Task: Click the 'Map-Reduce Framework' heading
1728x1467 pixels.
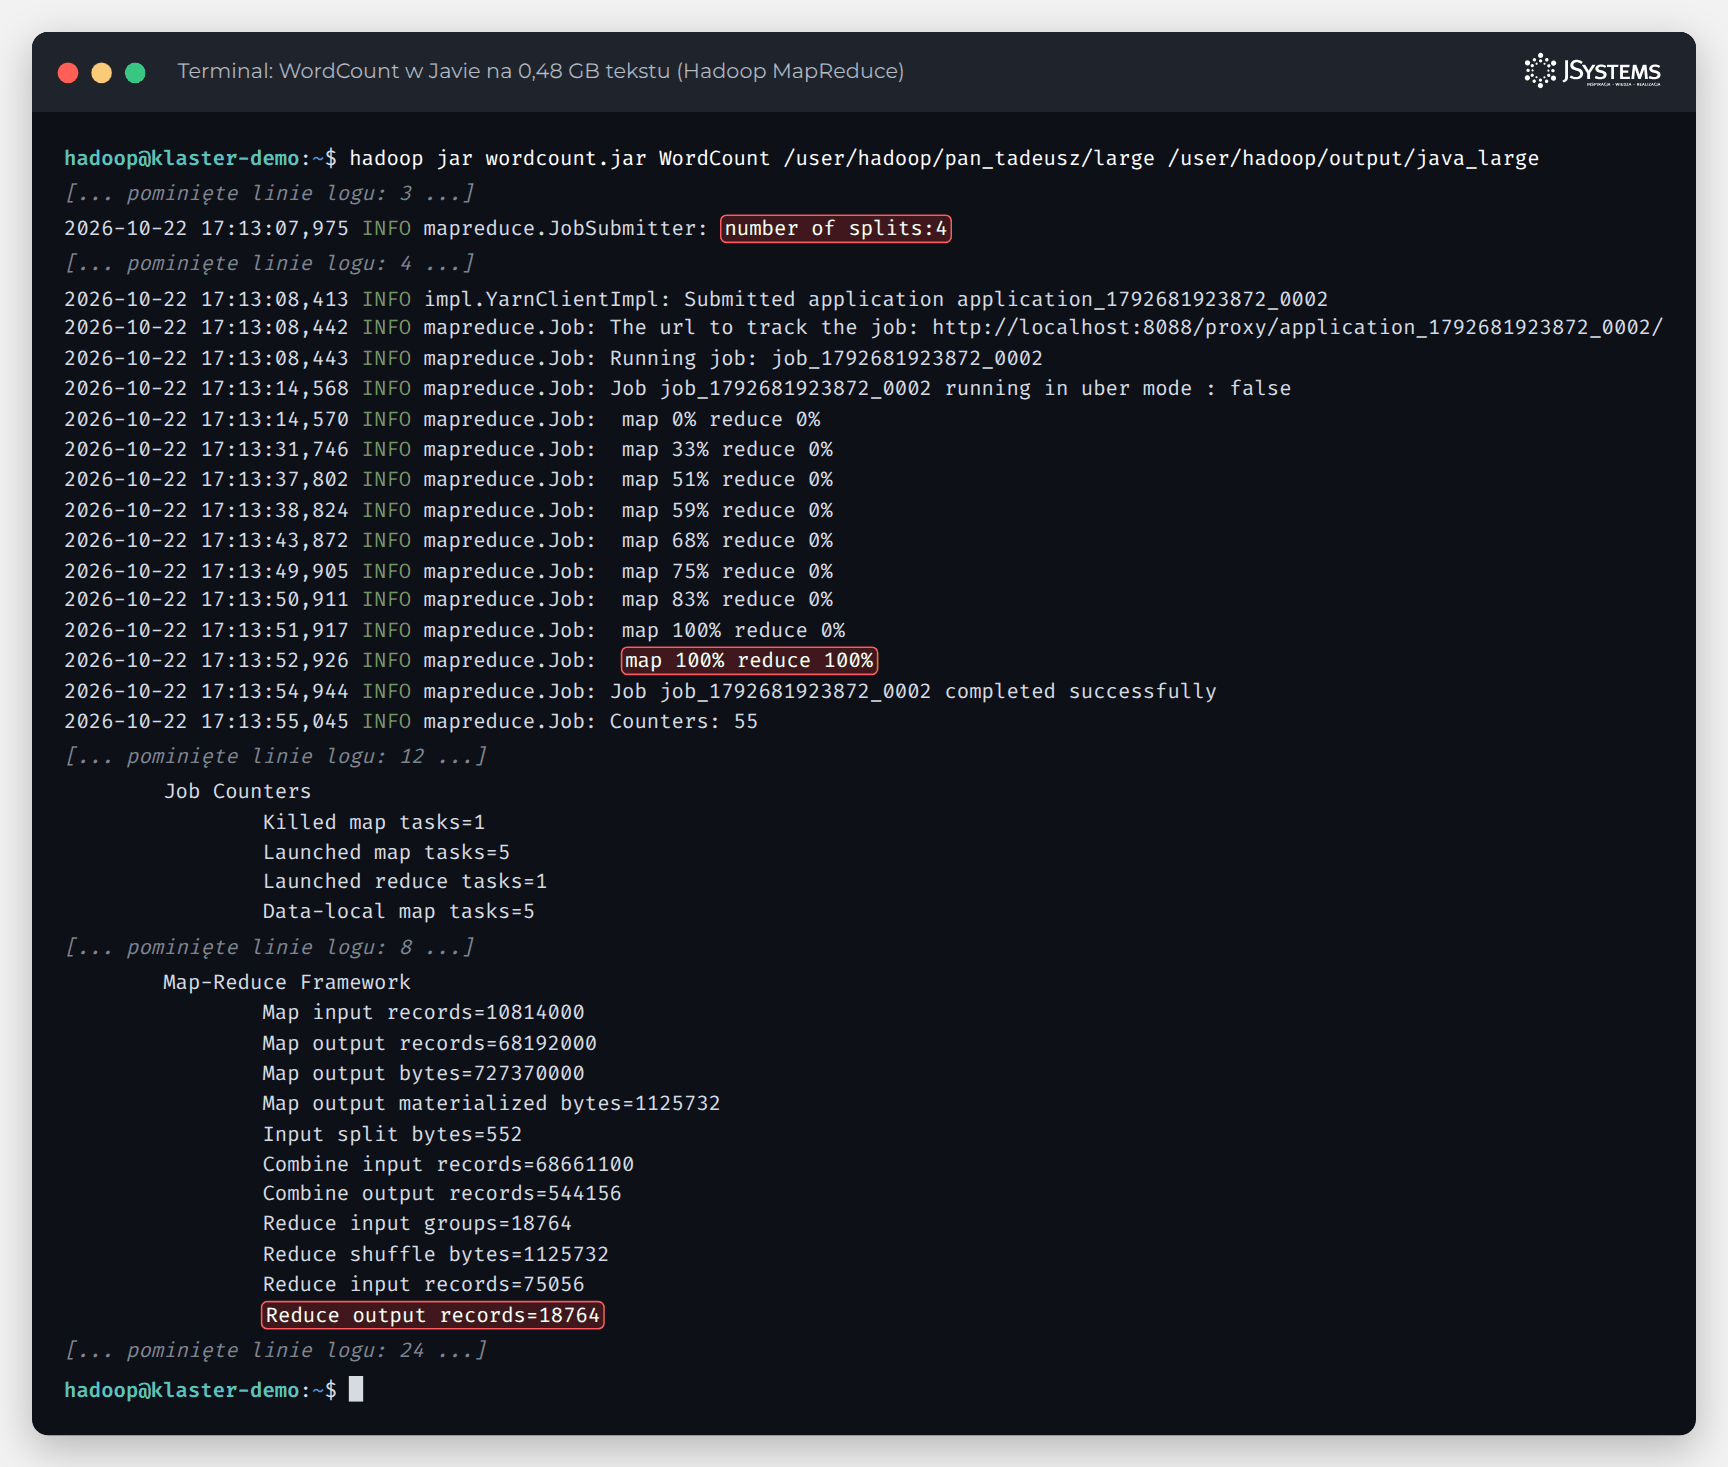Action: pyautogui.click(x=287, y=982)
